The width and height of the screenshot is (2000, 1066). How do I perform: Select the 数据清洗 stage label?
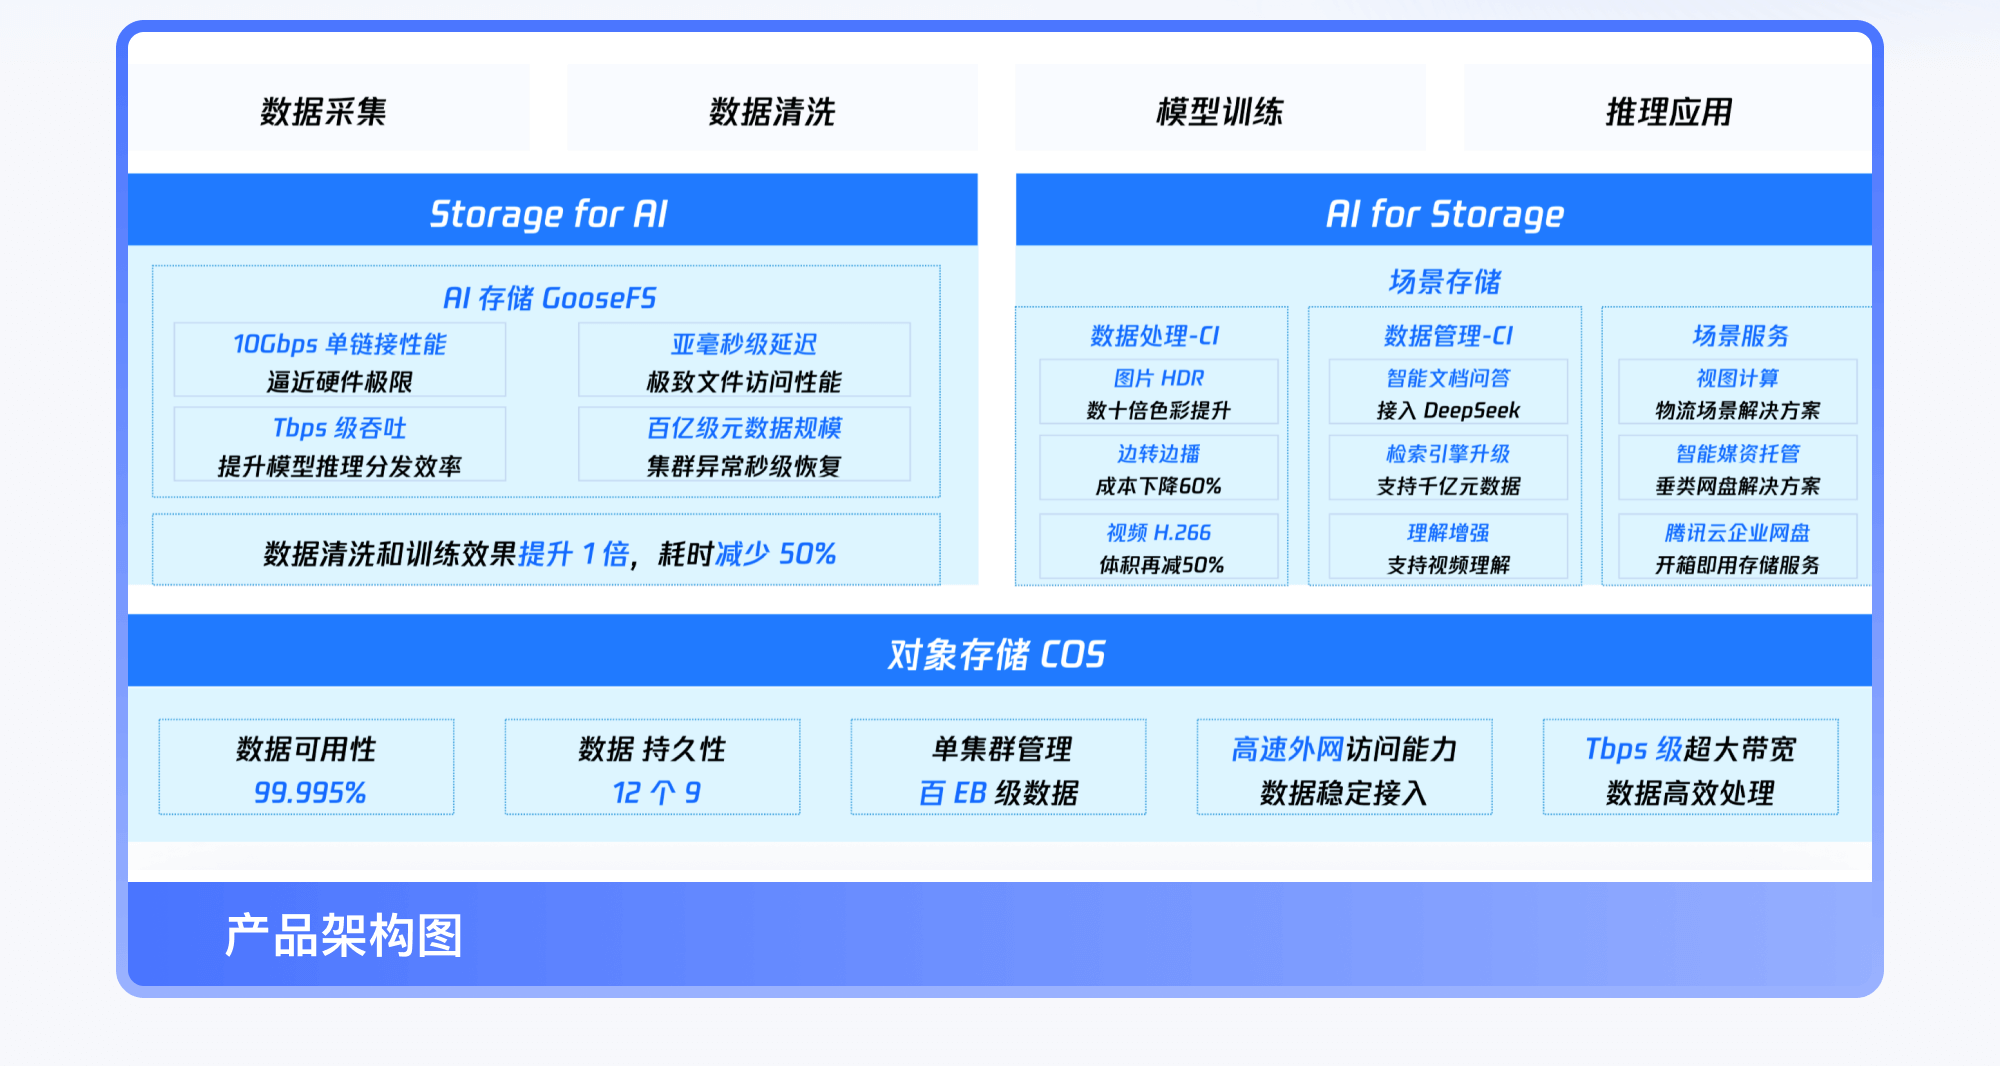tap(772, 111)
